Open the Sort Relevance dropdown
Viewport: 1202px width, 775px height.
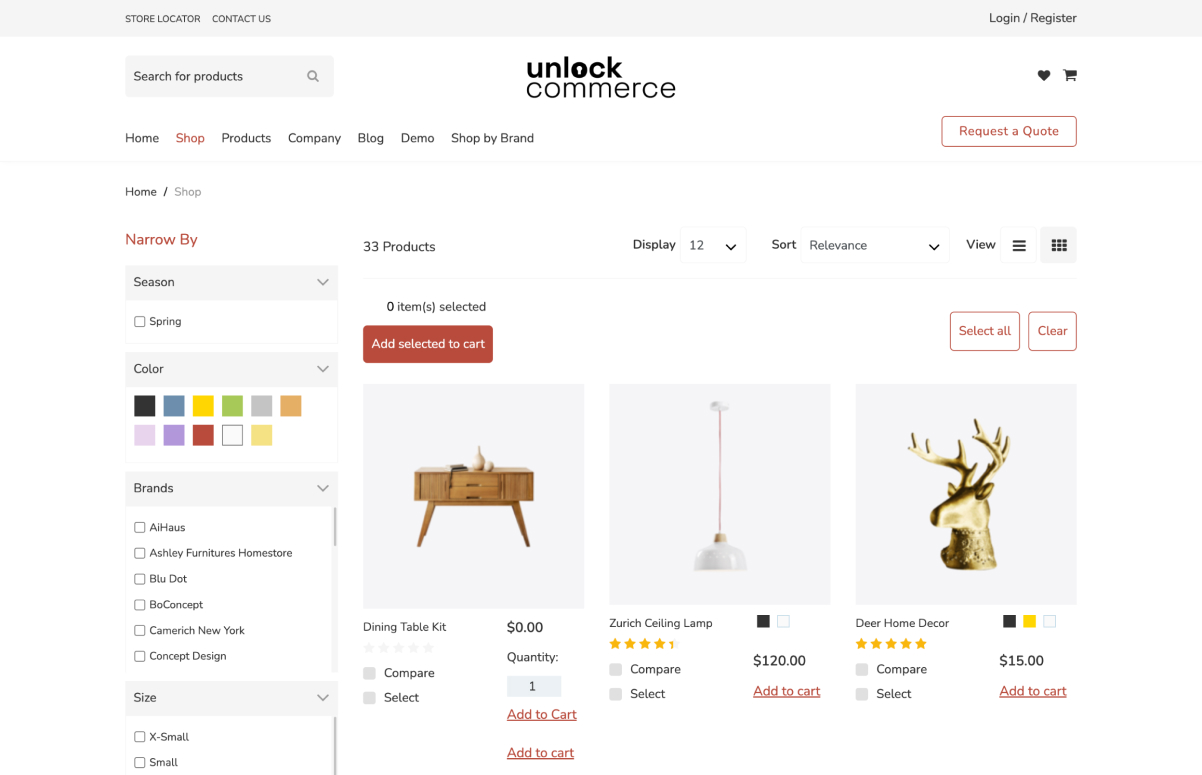click(x=875, y=245)
